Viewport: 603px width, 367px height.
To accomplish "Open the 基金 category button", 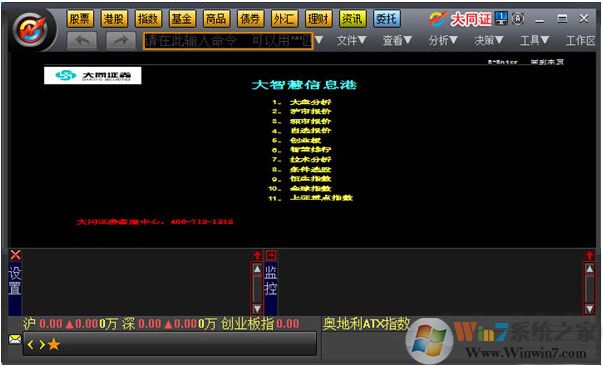I will [x=182, y=18].
